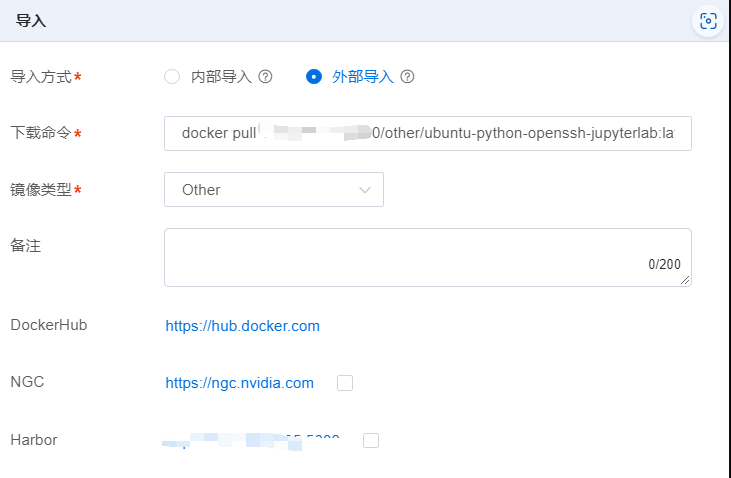
Task: Click the help icon beside 内部导入
Action: click(x=266, y=77)
